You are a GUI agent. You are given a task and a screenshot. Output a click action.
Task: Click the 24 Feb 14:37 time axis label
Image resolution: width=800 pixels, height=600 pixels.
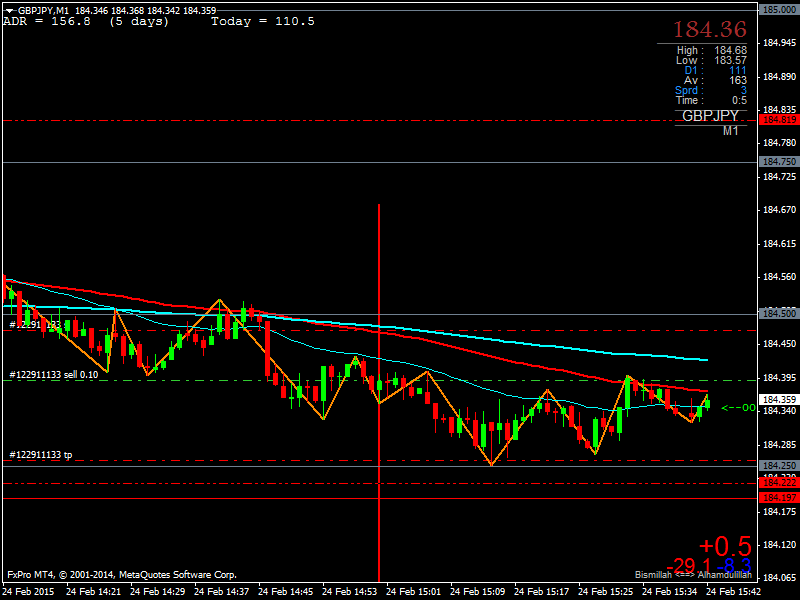point(221,592)
